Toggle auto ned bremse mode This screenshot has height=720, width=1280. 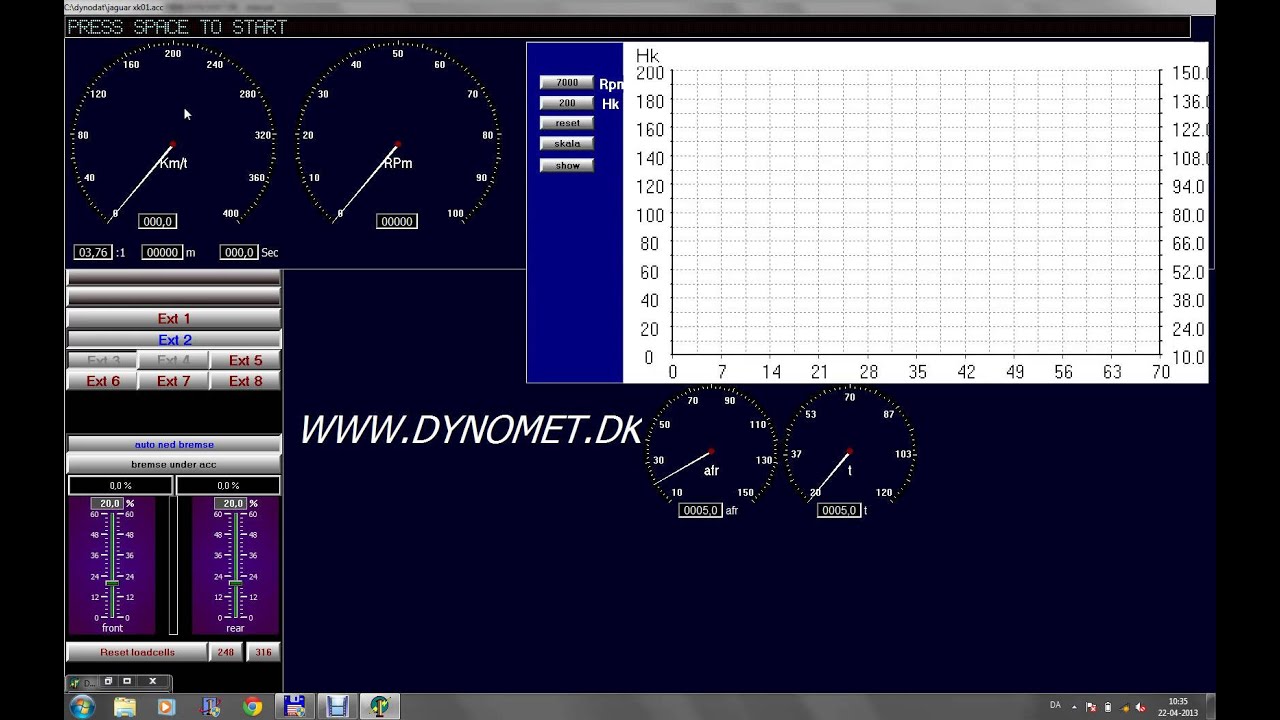click(x=174, y=444)
